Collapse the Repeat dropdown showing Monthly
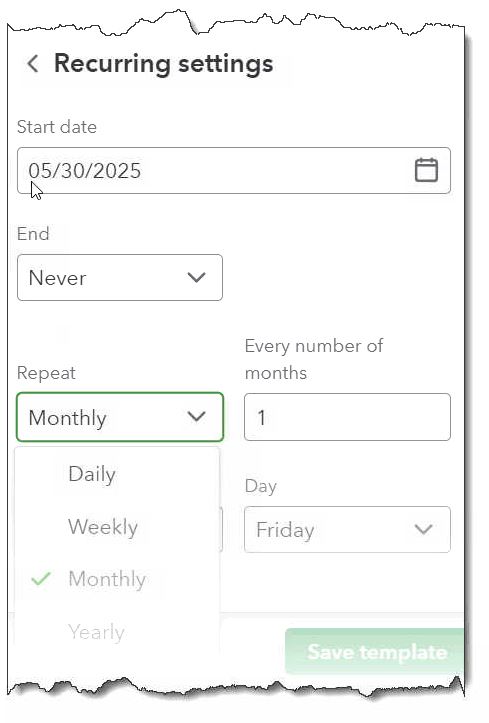This screenshot has height=723, width=489. (x=120, y=417)
